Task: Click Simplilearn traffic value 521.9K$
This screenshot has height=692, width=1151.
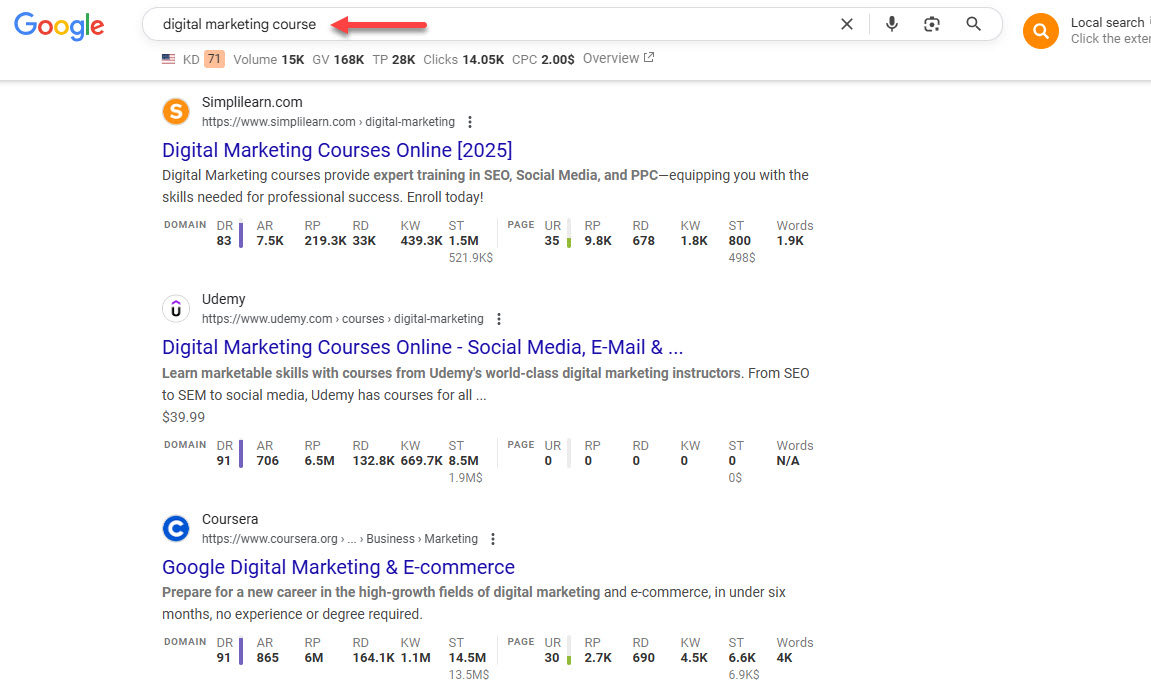Action: [x=471, y=258]
